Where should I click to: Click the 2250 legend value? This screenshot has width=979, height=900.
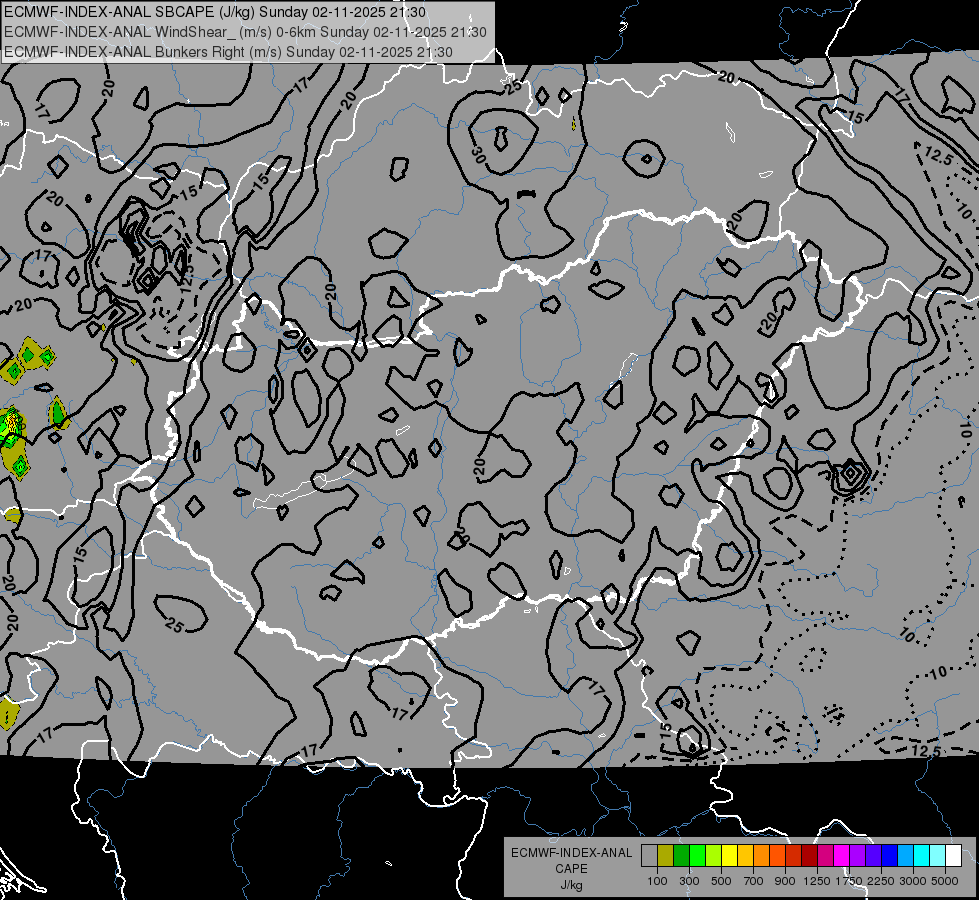(881, 881)
